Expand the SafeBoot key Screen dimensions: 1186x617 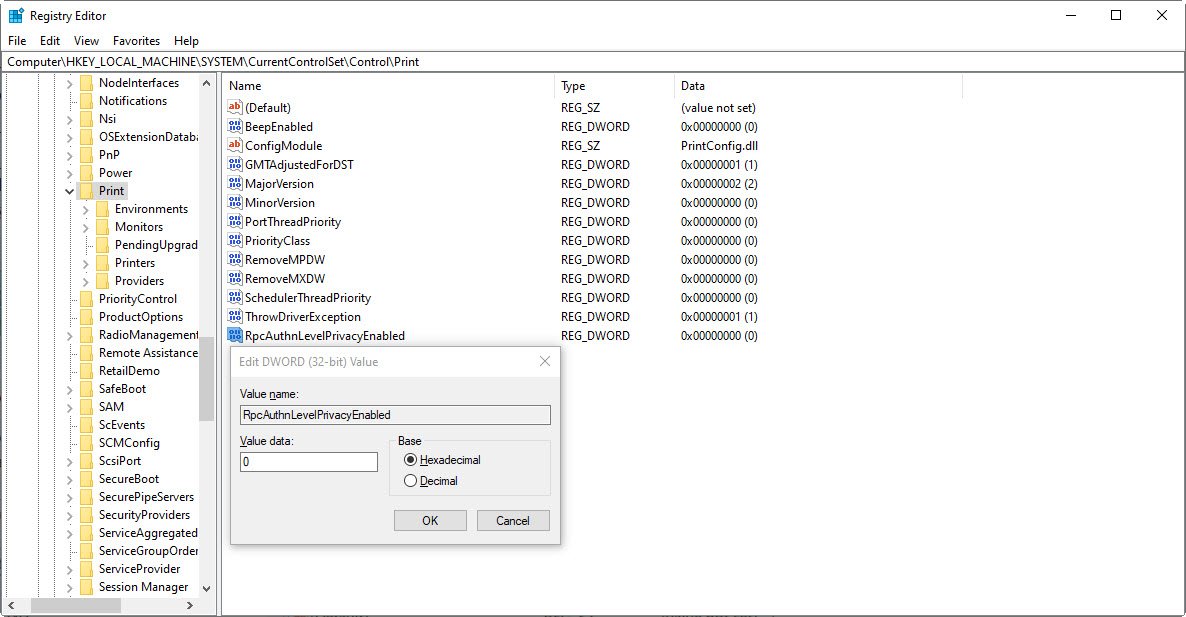tap(70, 389)
